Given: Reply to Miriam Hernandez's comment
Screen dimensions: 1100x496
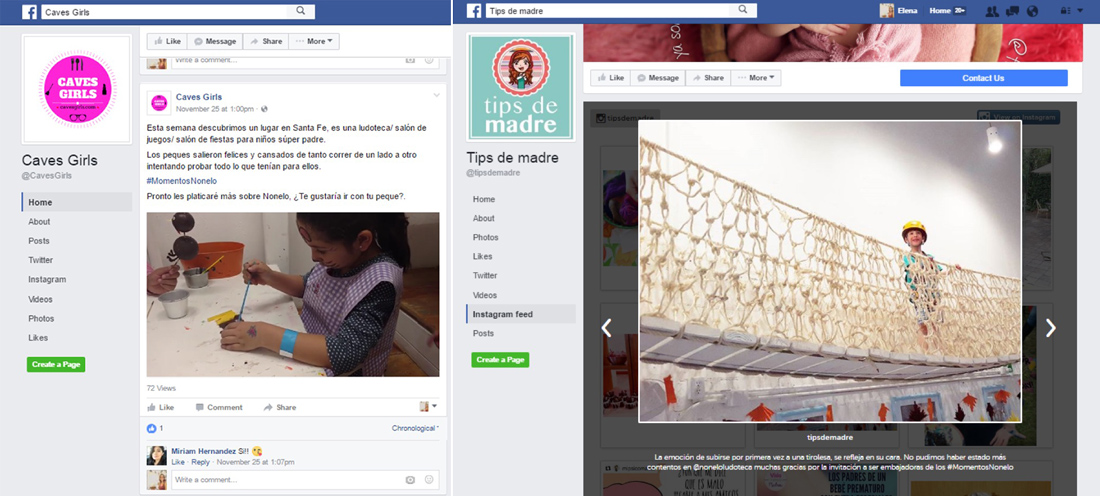Looking at the screenshot, I should 201,462.
